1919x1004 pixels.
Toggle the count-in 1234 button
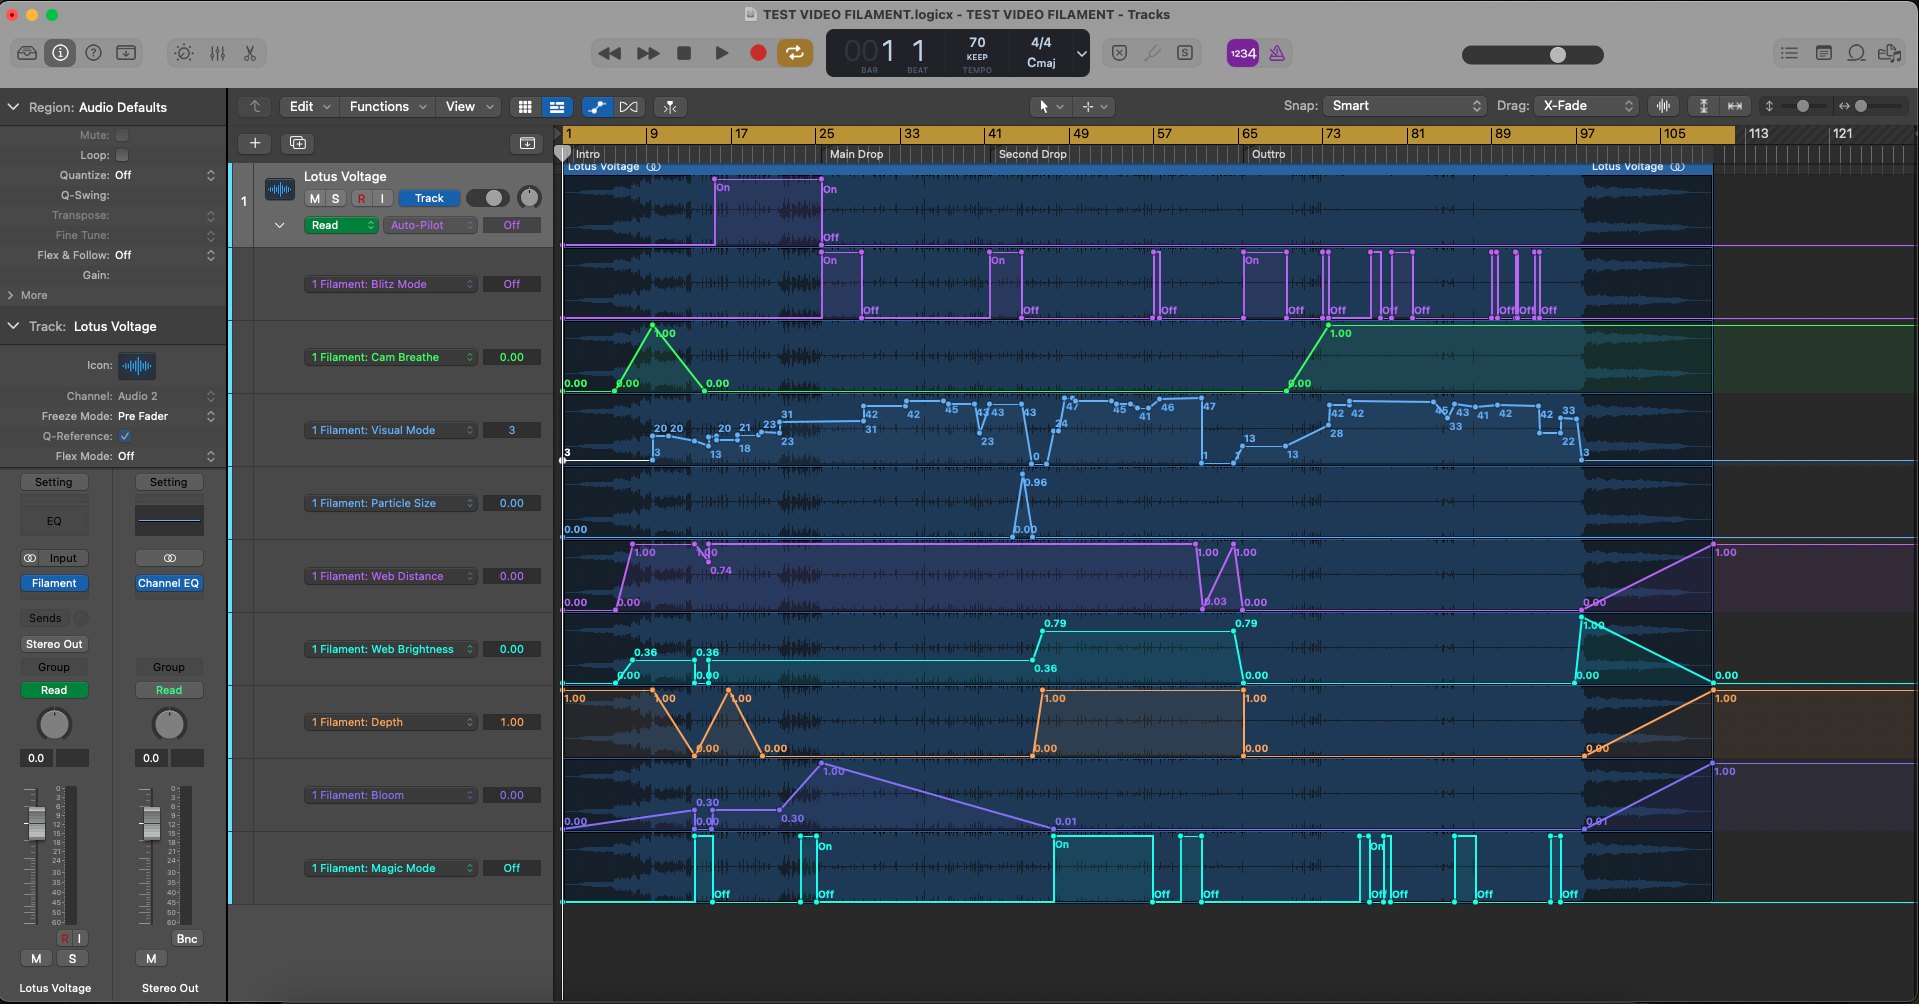(x=1243, y=53)
